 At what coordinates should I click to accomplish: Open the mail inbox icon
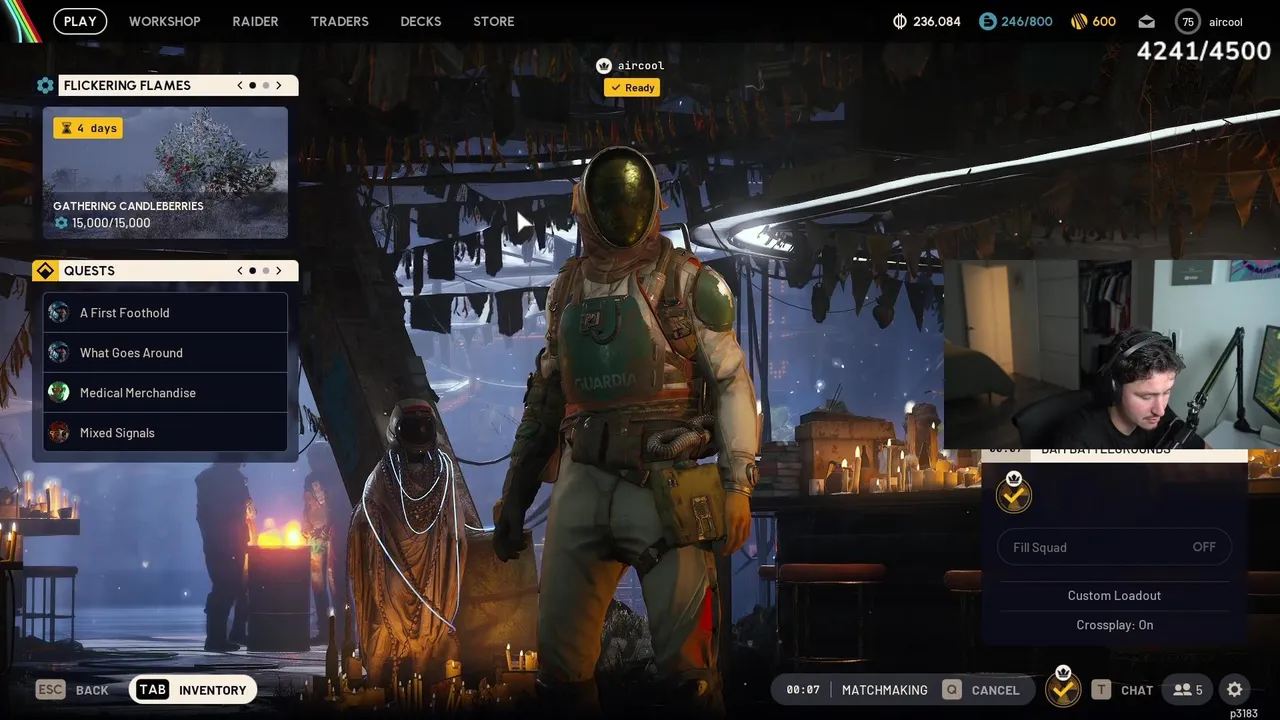(x=1146, y=22)
